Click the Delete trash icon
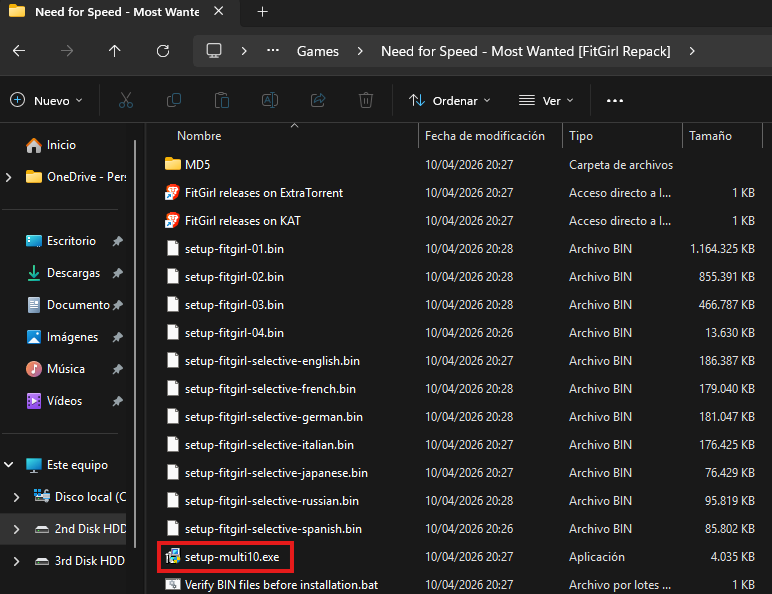 tap(366, 100)
